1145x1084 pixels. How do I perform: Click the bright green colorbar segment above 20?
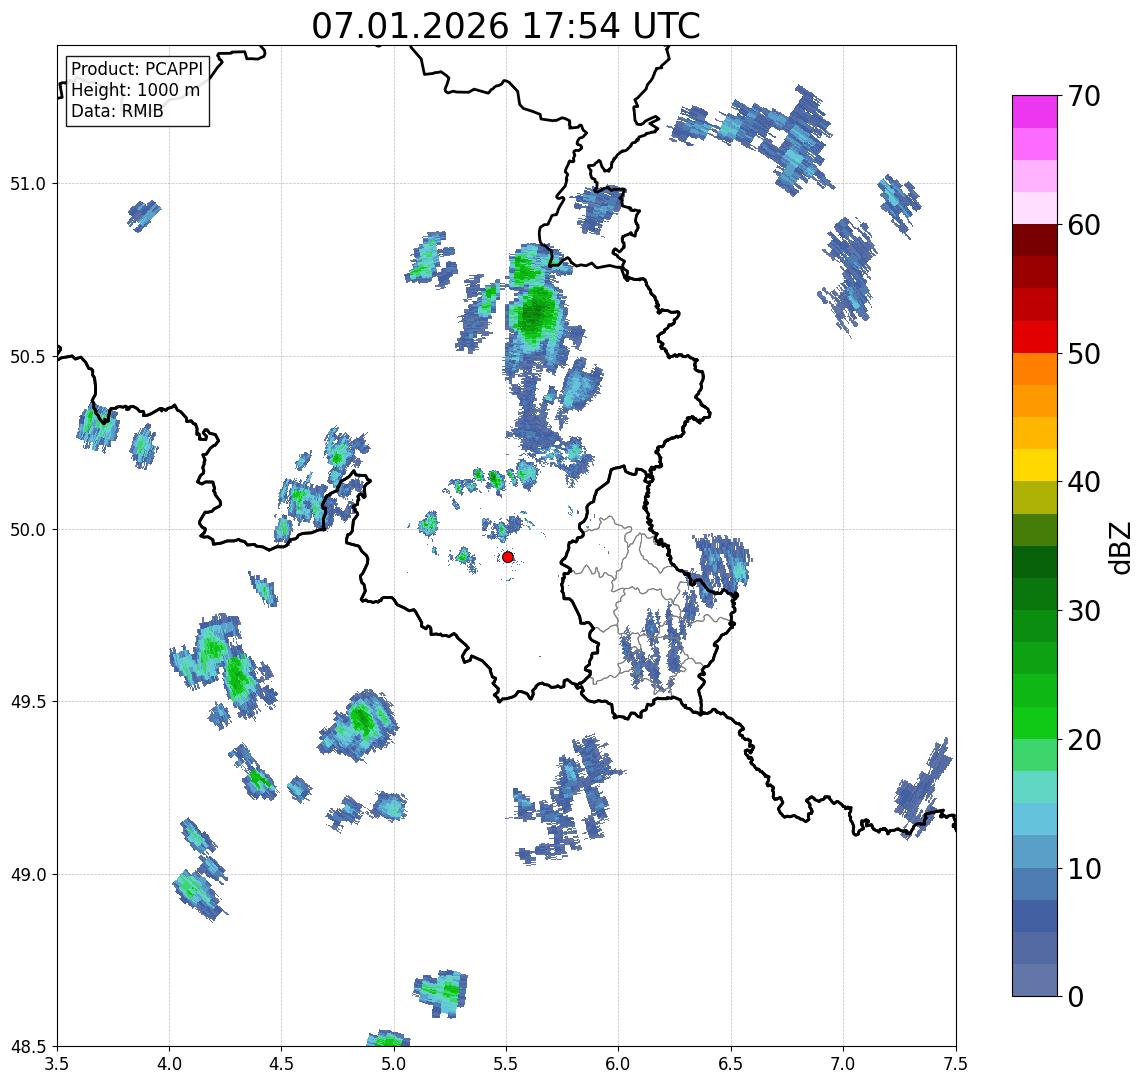pyautogui.click(x=1035, y=722)
